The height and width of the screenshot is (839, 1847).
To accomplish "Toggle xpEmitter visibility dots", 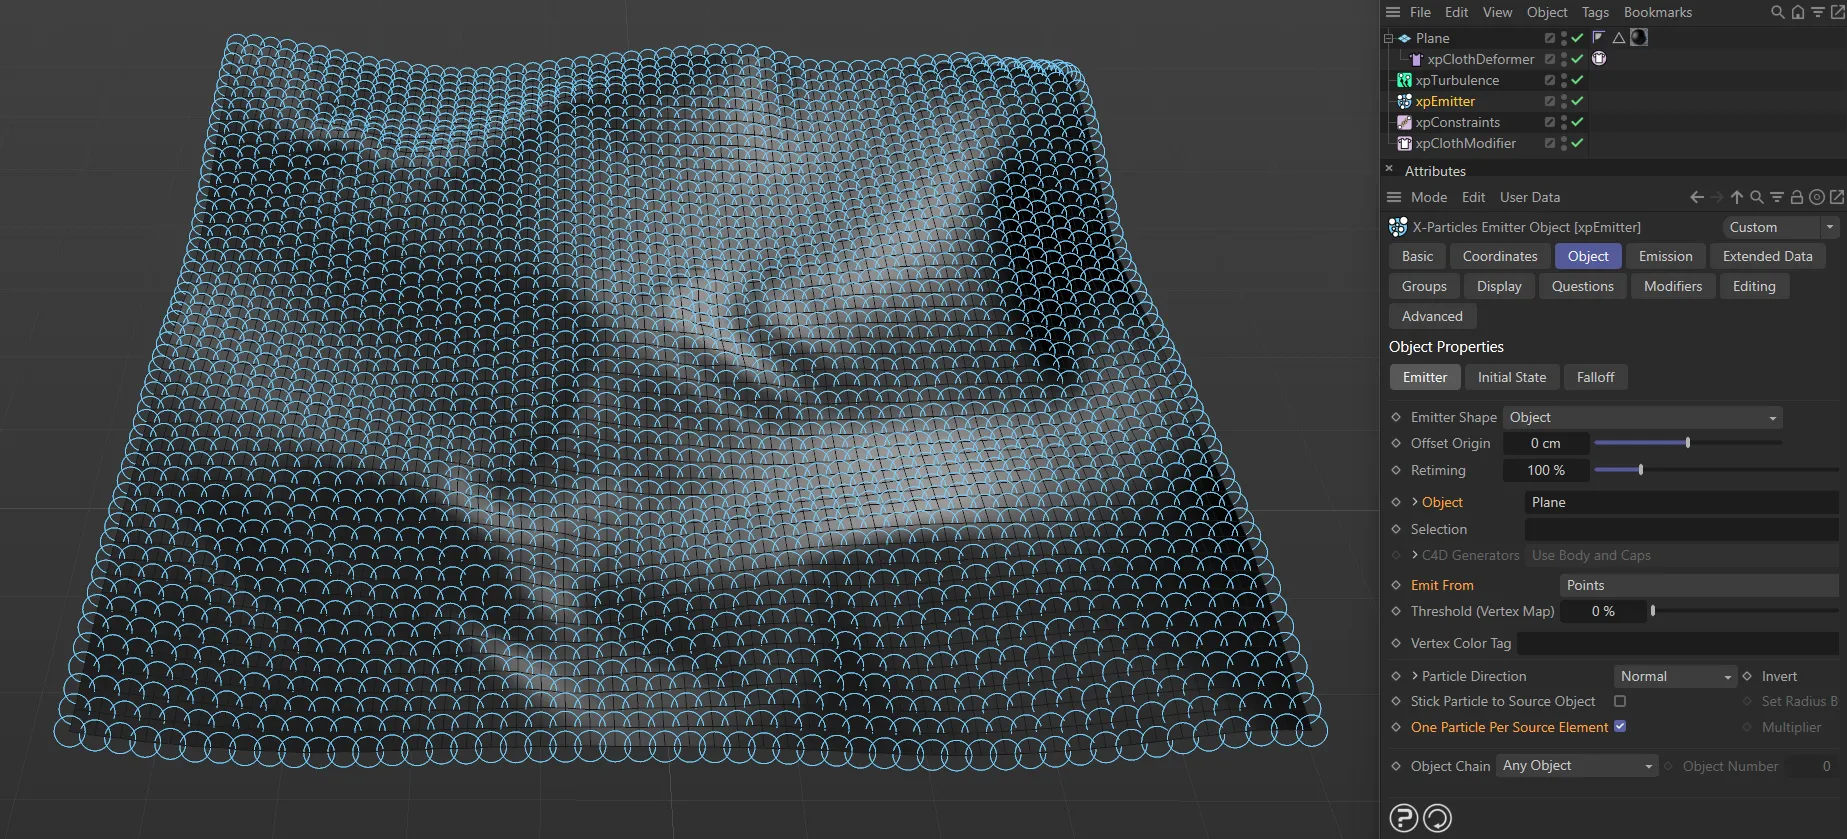I will 1564,101.
